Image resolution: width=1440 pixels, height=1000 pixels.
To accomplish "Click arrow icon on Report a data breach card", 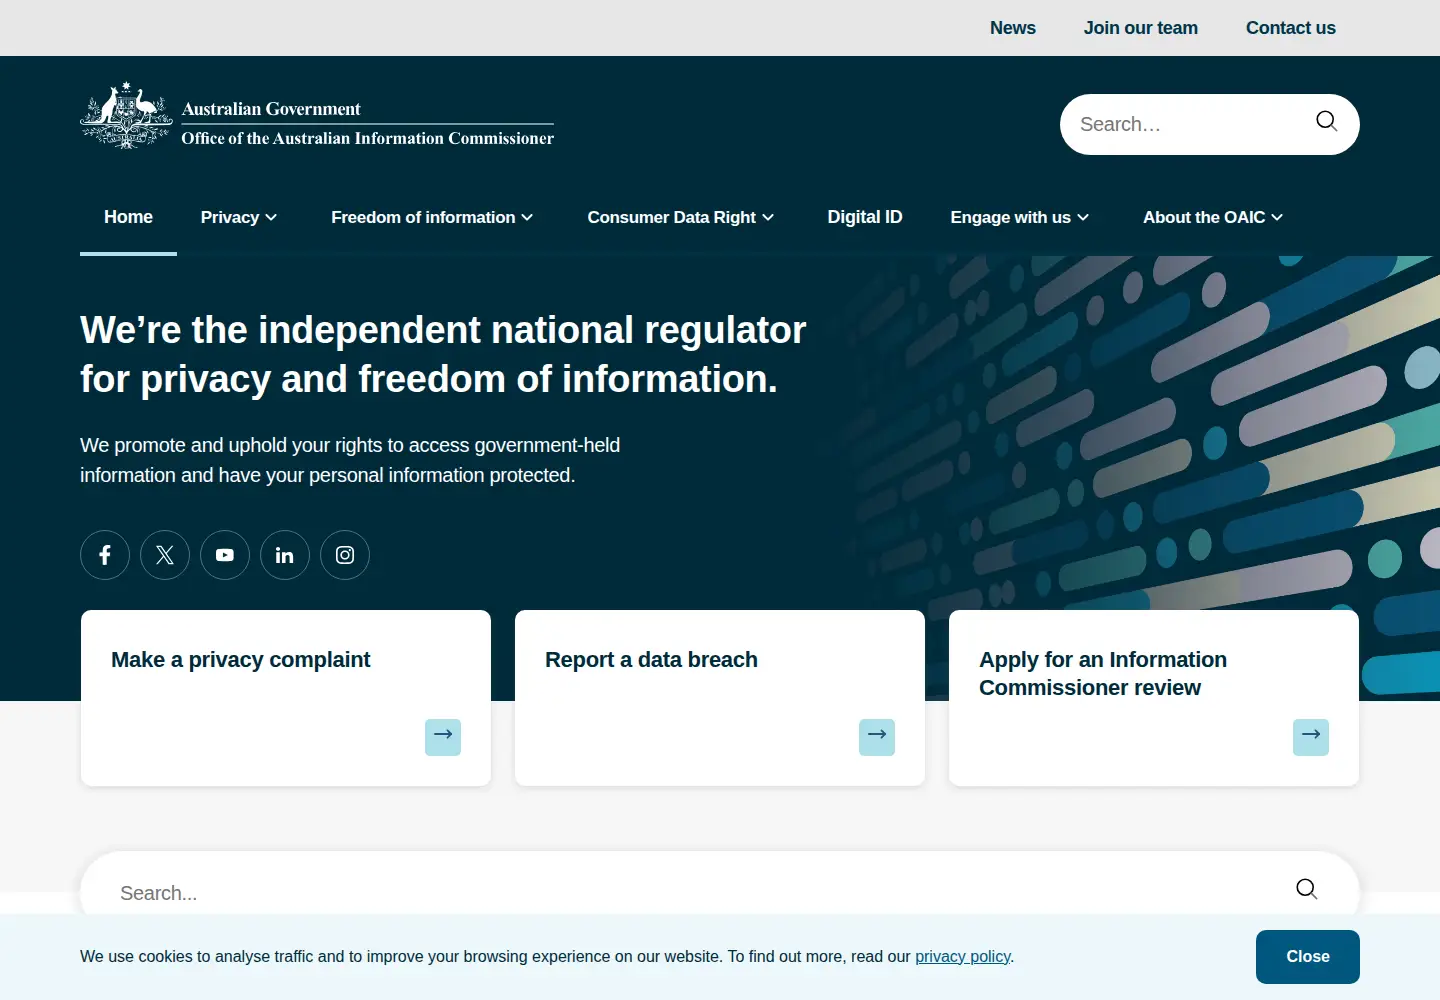I will [877, 737].
